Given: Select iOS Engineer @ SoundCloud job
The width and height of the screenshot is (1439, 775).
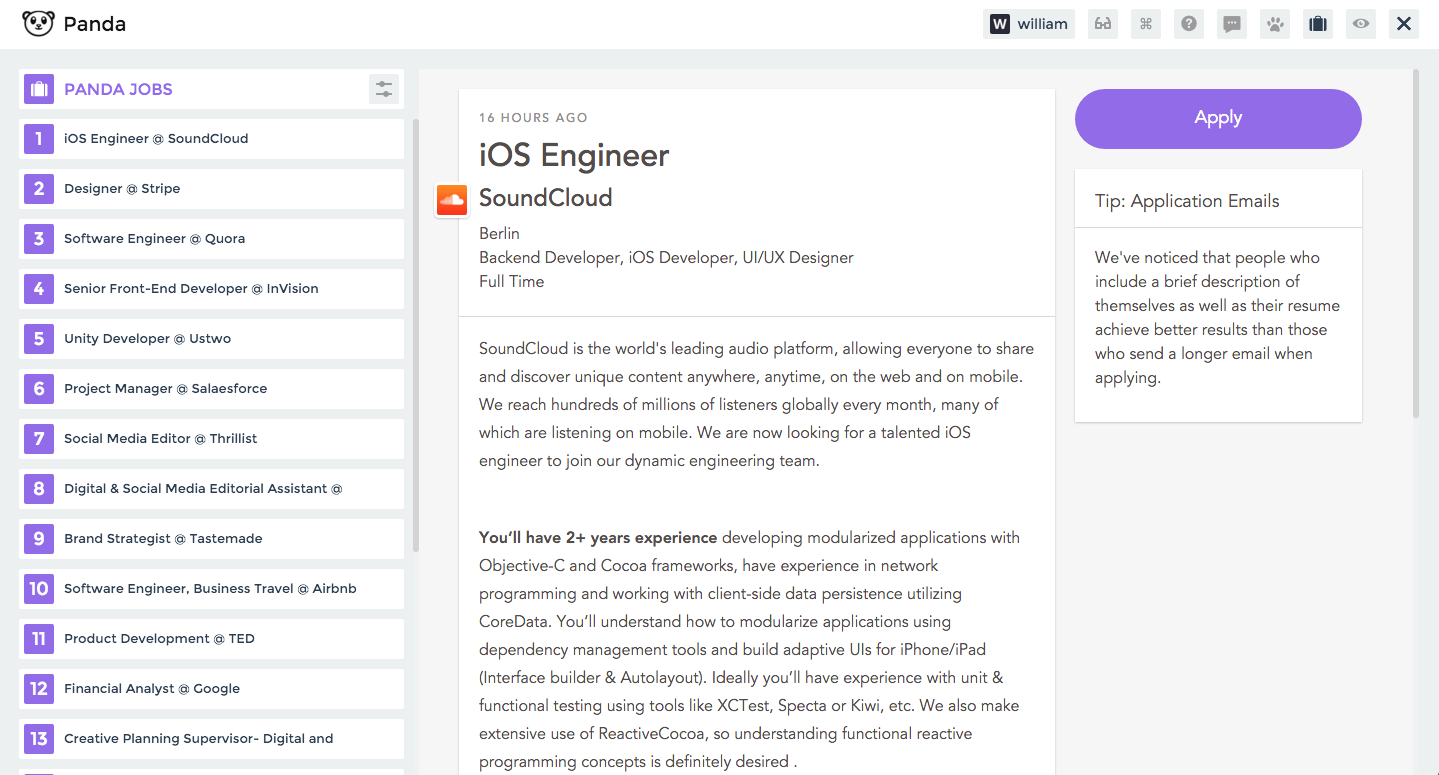Looking at the screenshot, I should coord(212,139).
